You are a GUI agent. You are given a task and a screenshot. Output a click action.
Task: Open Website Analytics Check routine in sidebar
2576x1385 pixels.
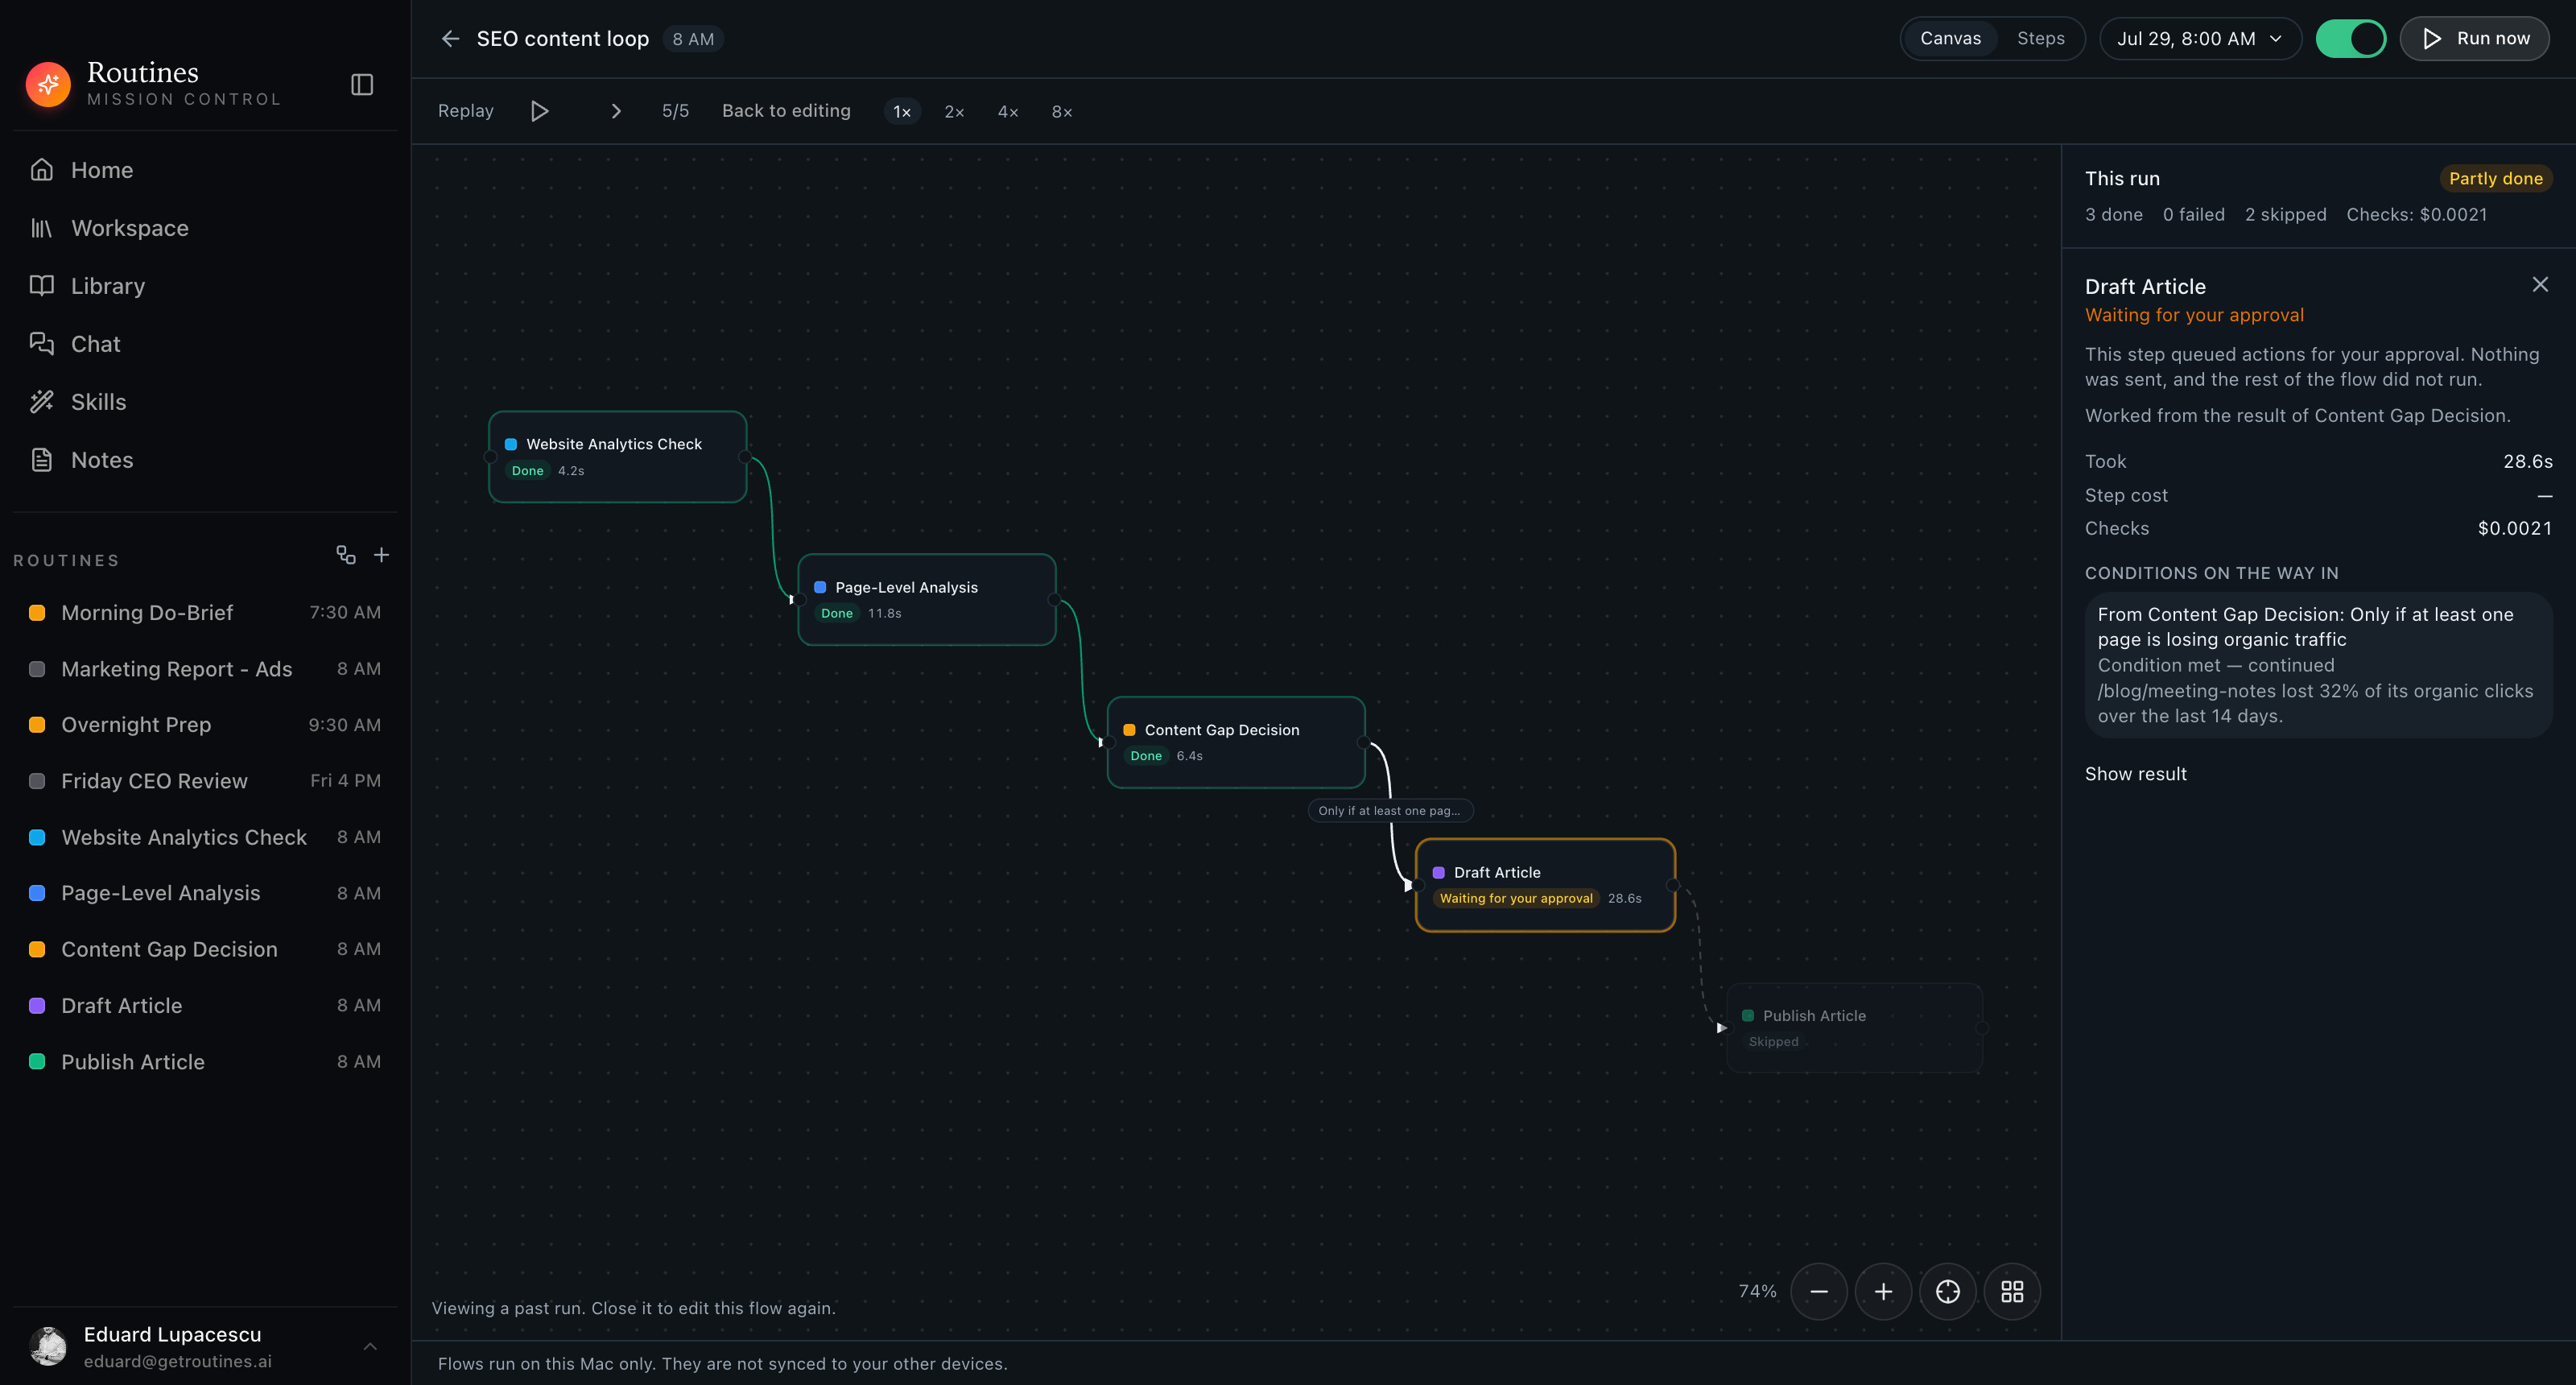[x=205, y=837]
